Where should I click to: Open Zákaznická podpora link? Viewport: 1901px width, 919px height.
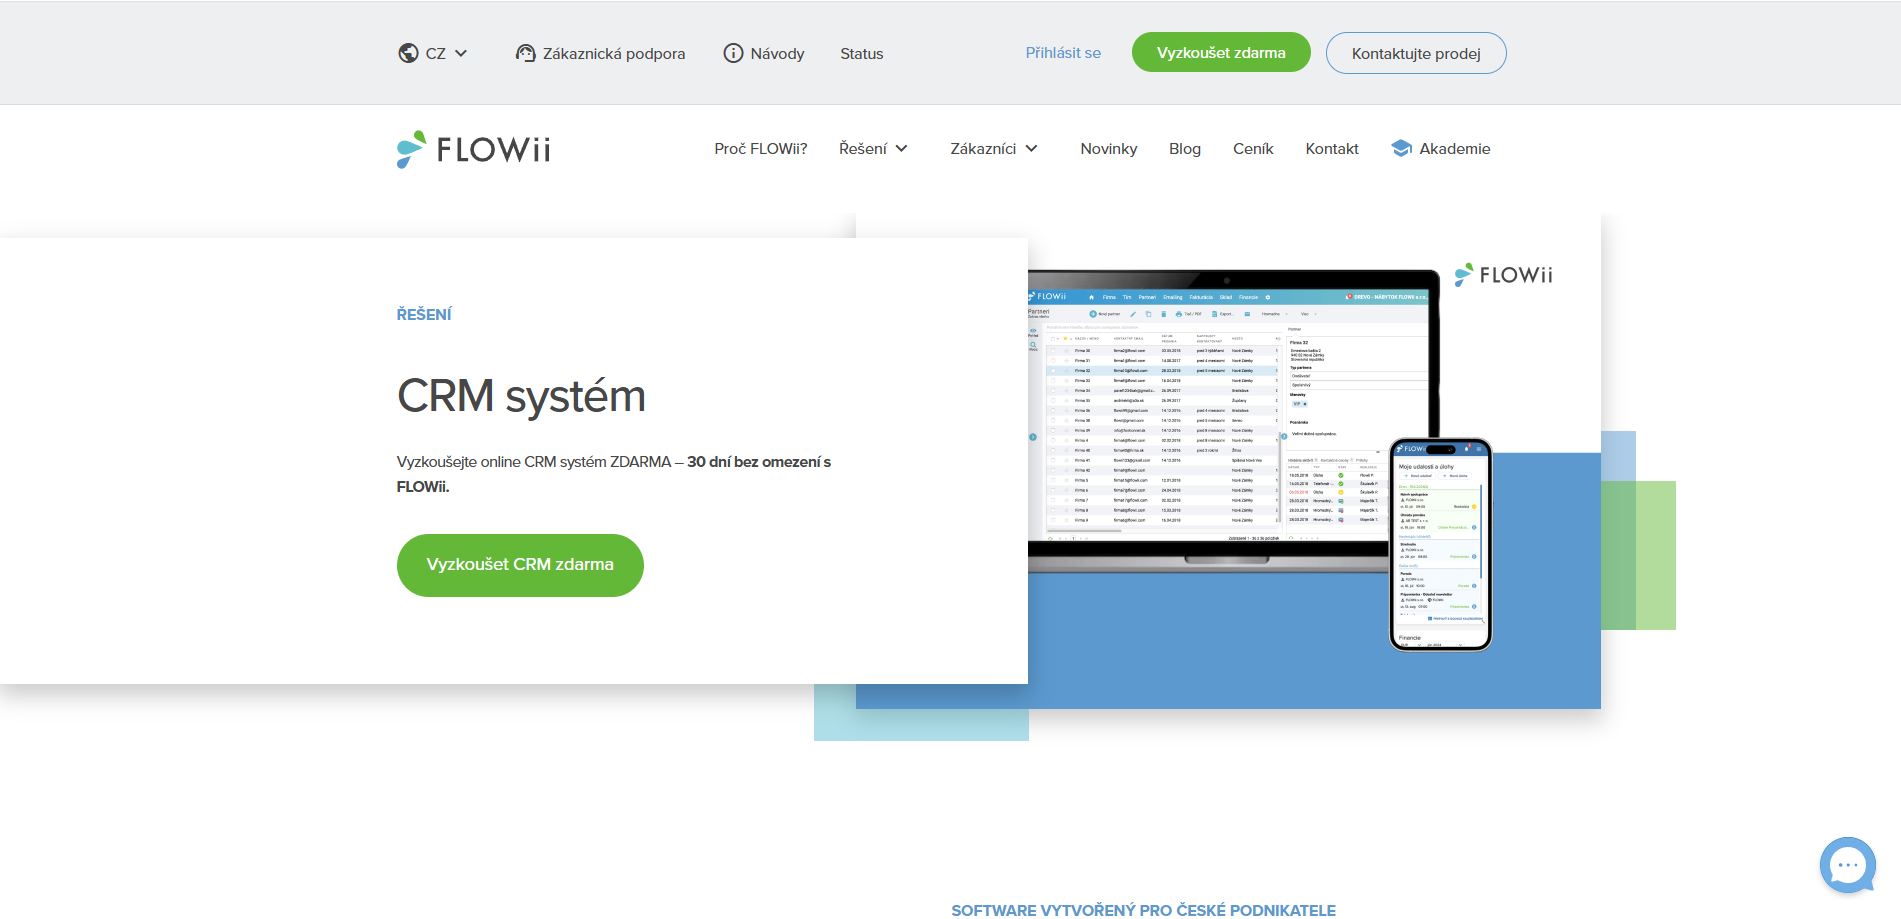point(614,54)
